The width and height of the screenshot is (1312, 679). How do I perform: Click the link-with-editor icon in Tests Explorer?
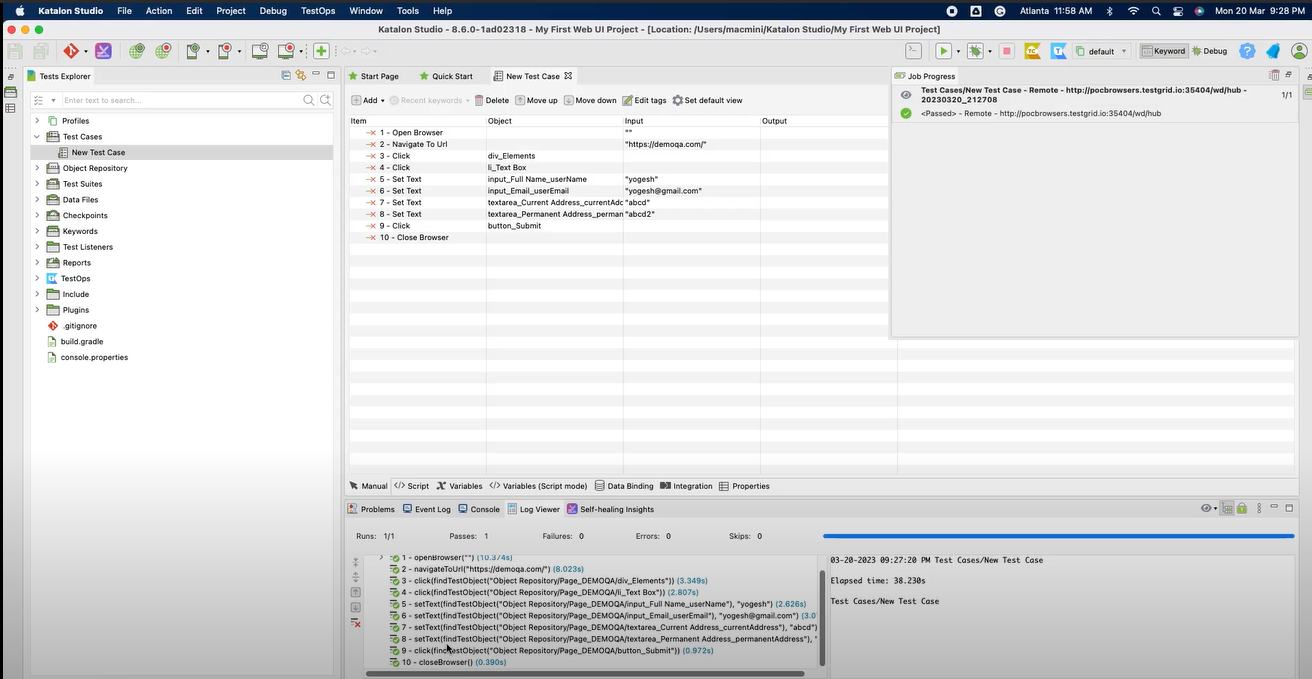300,75
